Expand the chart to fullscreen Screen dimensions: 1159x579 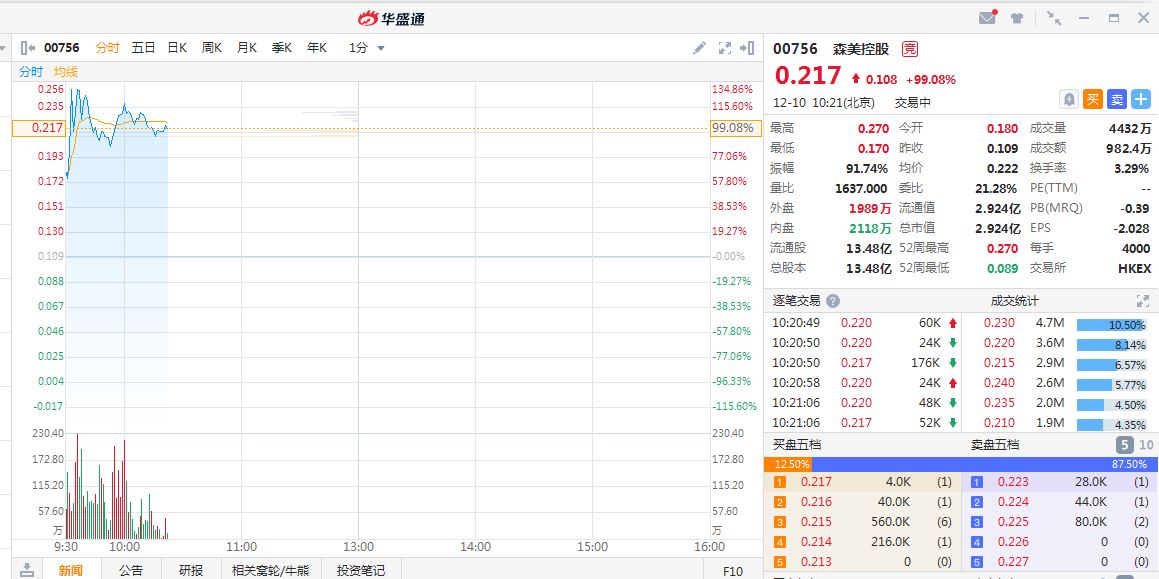pyautogui.click(x=724, y=48)
